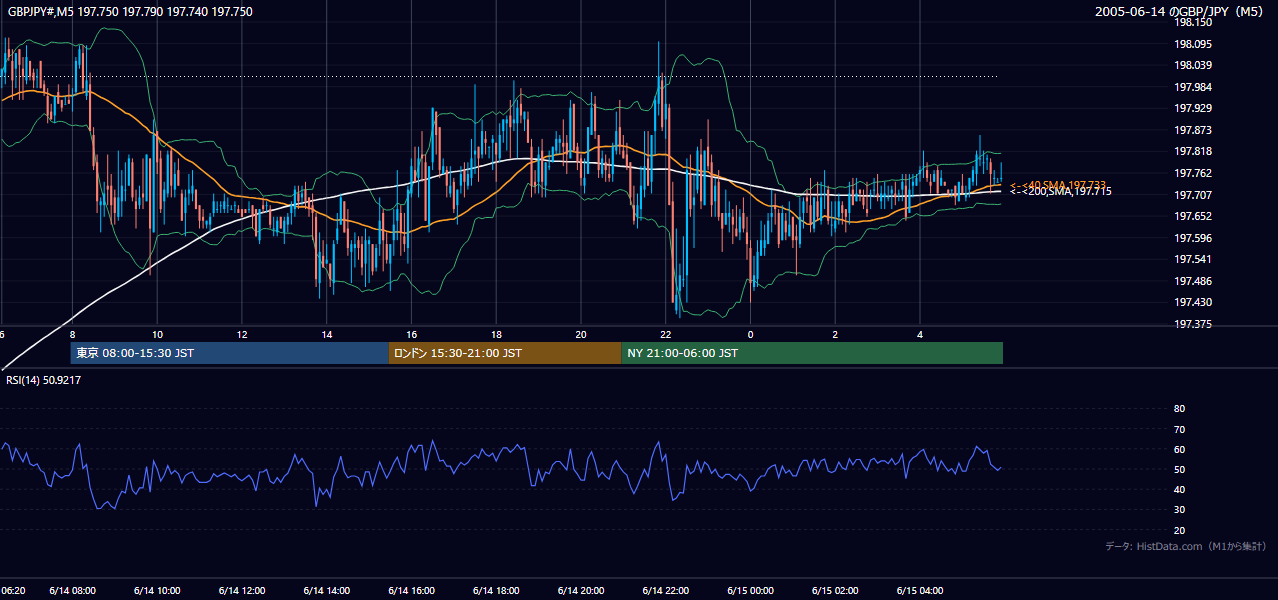Select the 197.596 price level value
The width and height of the screenshot is (1278, 600).
tap(1193, 238)
